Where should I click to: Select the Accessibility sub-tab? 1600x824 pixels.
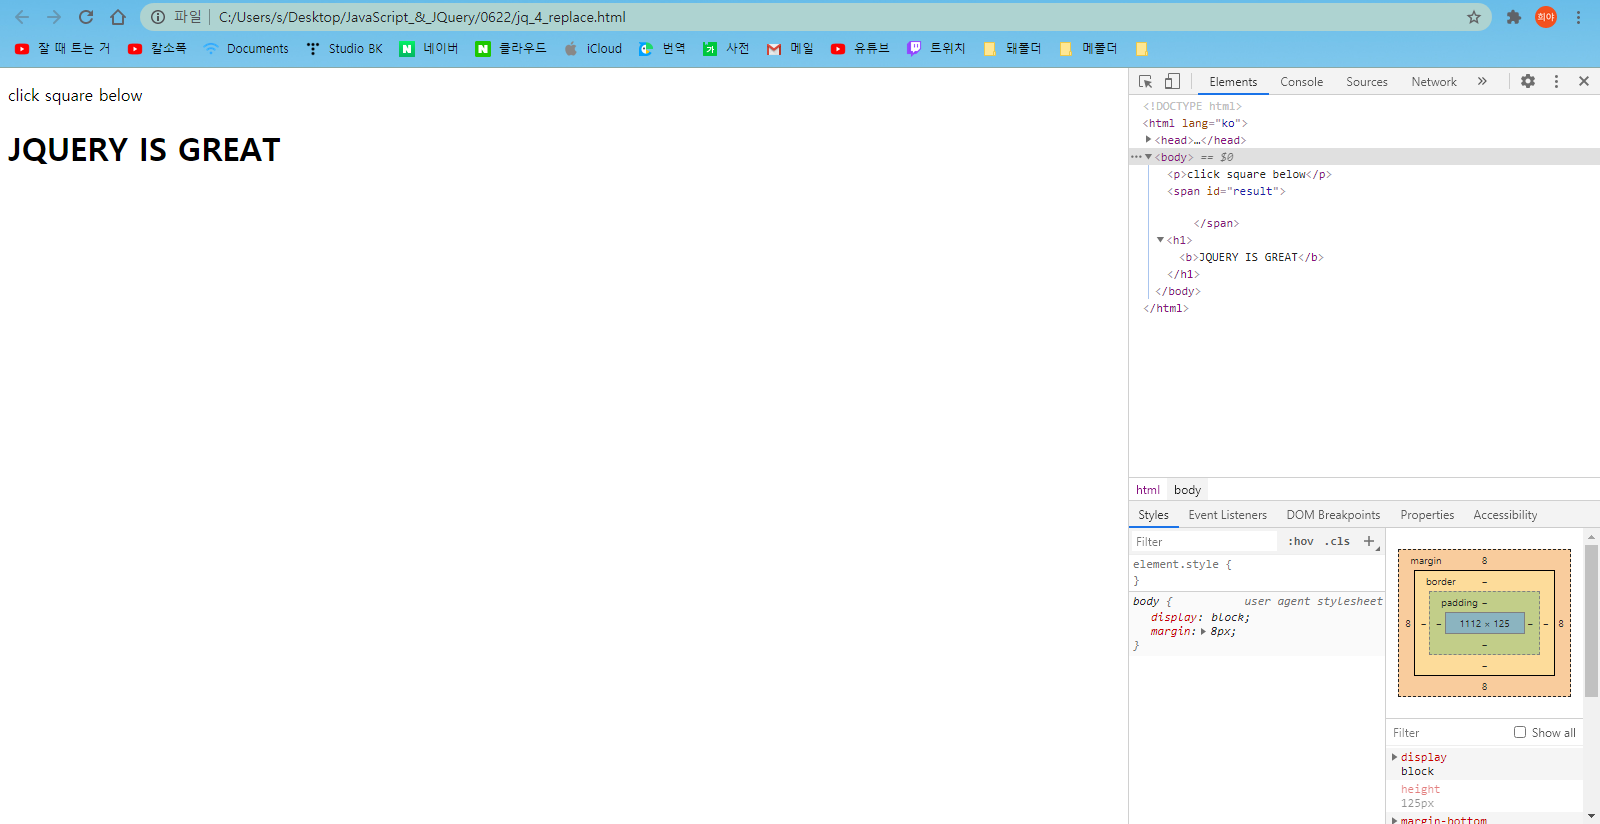(x=1505, y=515)
